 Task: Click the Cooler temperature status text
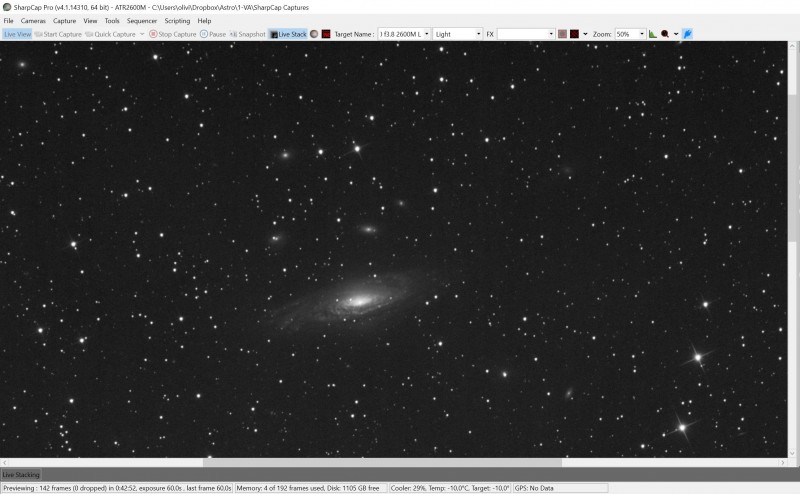click(450, 488)
